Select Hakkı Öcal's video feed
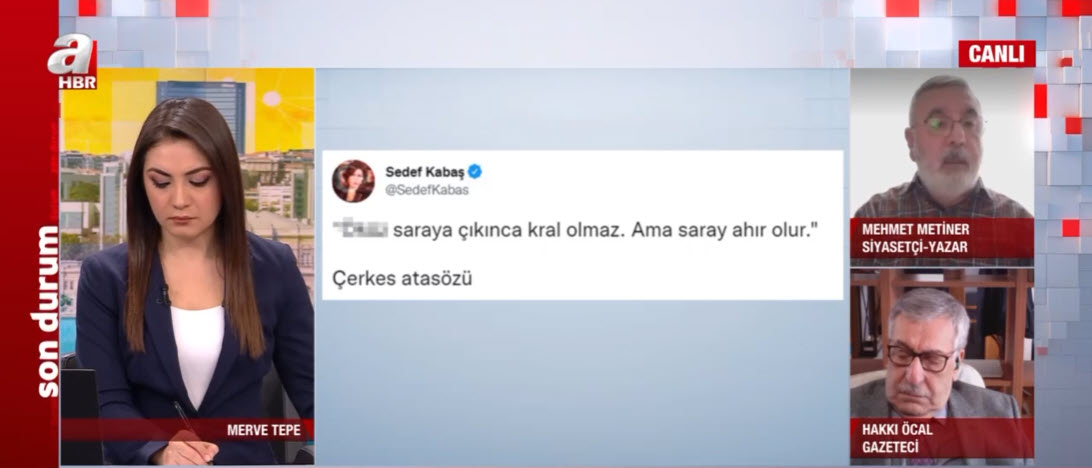The height and width of the screenshot is (468, 1092). point(942,366)
